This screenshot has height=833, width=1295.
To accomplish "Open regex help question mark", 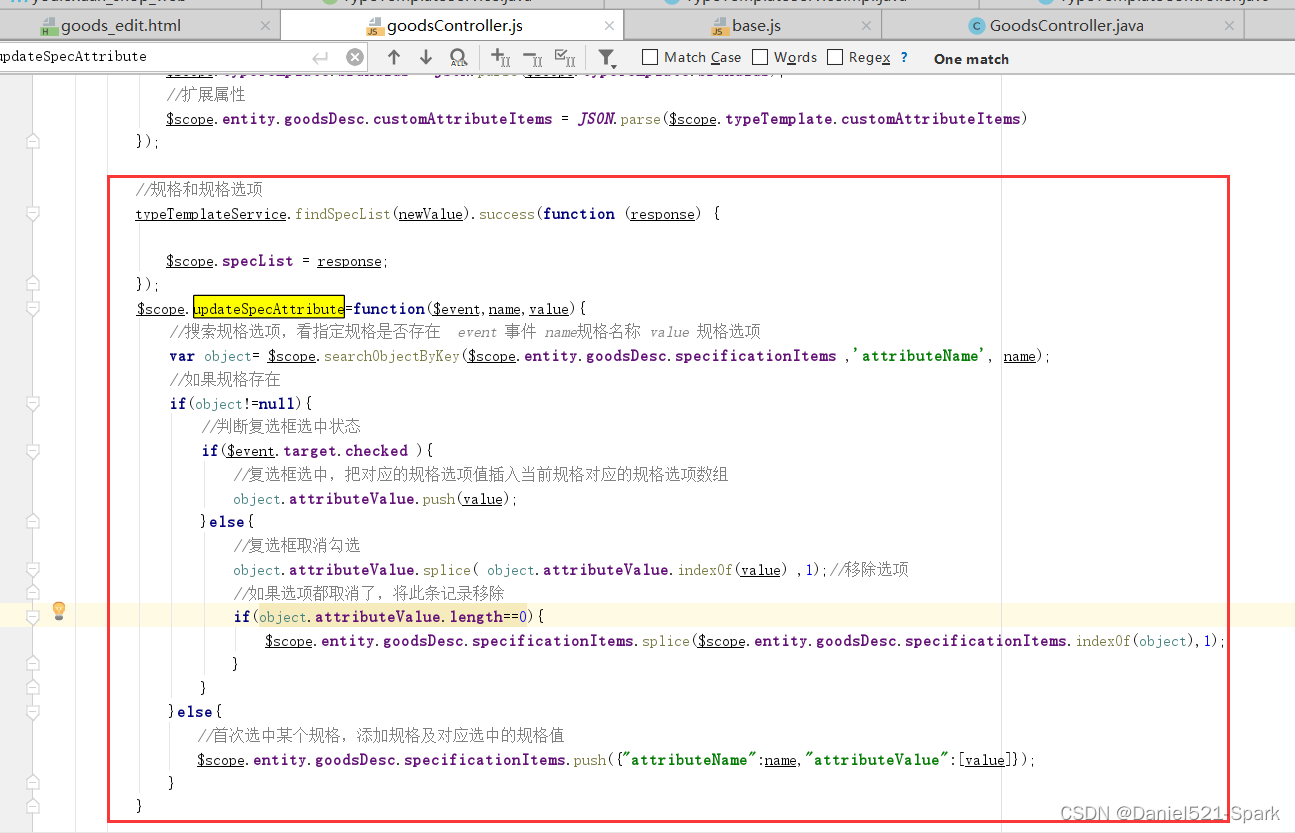I will (904, 57).
